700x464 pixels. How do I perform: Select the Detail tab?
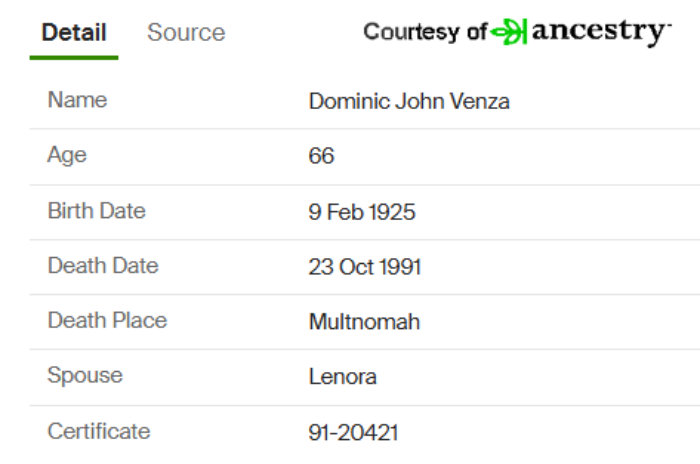(x=74, y=33)
